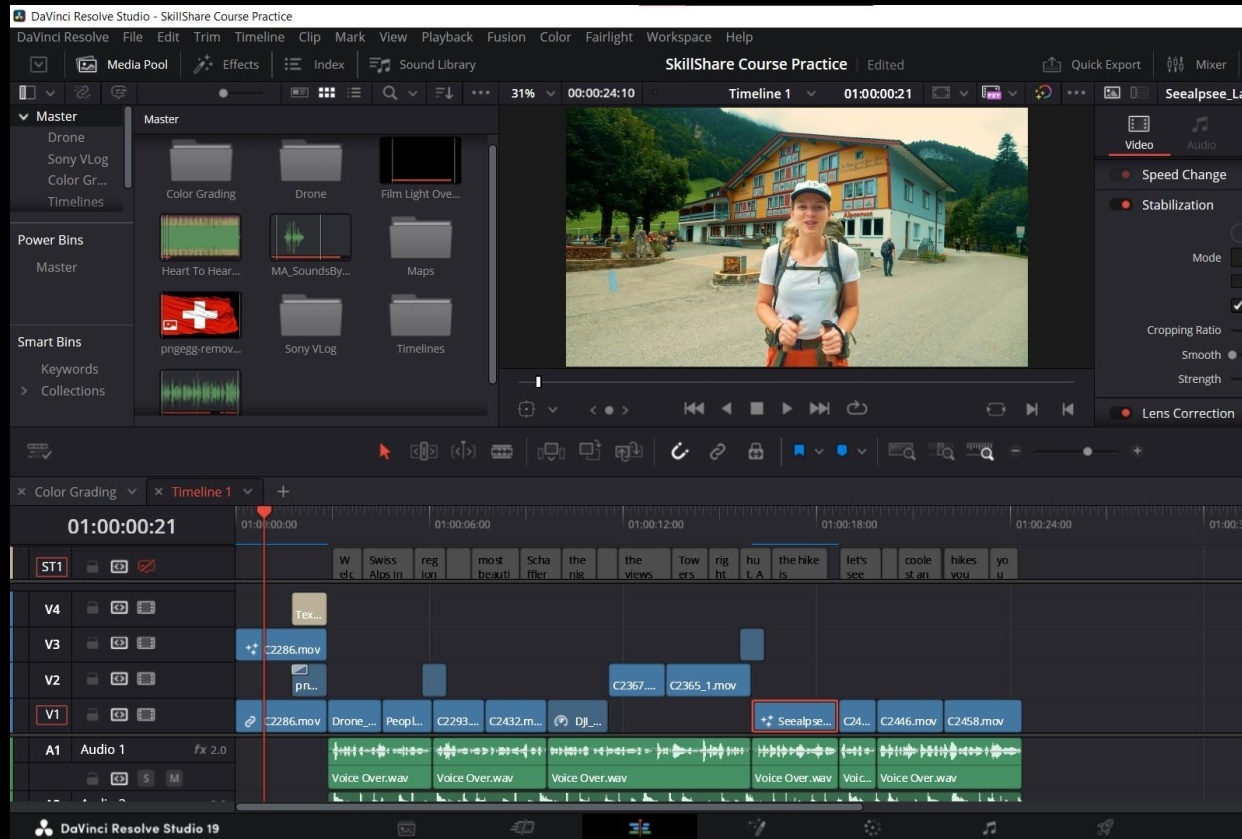Viewport: 1242px width, 839px height.
Task: Disable V2 video track filmstrip icon
Action: [146, 680]
